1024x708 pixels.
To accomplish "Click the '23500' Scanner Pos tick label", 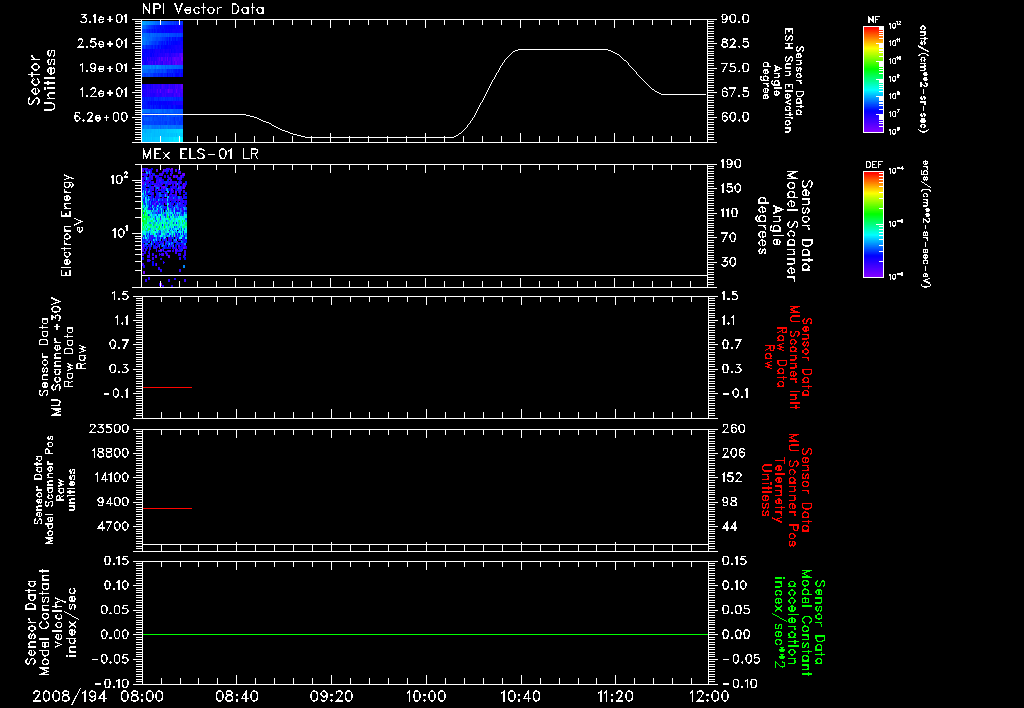I will click(x=109, y=428).
